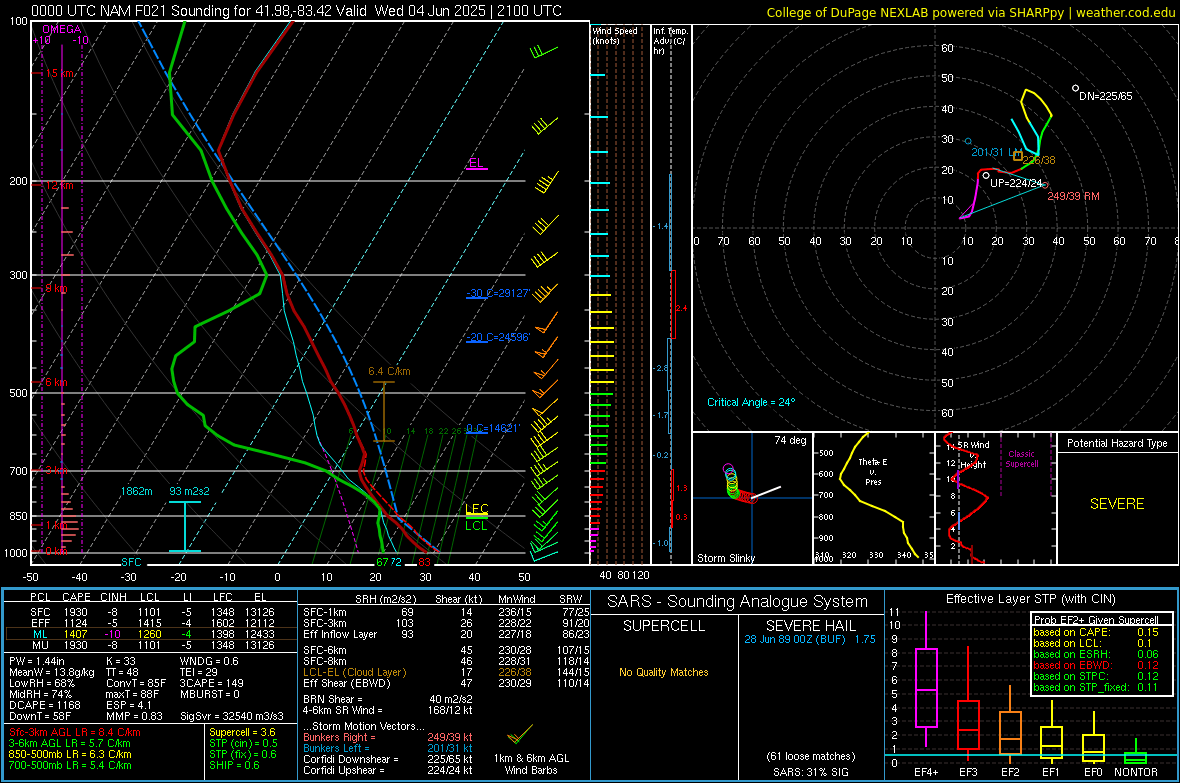The image size is (1180, 783).
Task: Click the 'SUPERCELL' SARS column header
Action: pyautogui.click(x=664, y=626)
